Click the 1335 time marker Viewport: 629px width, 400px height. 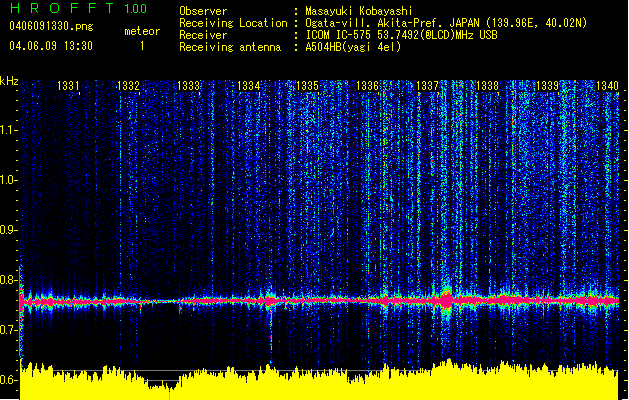[x=307, y=85]
